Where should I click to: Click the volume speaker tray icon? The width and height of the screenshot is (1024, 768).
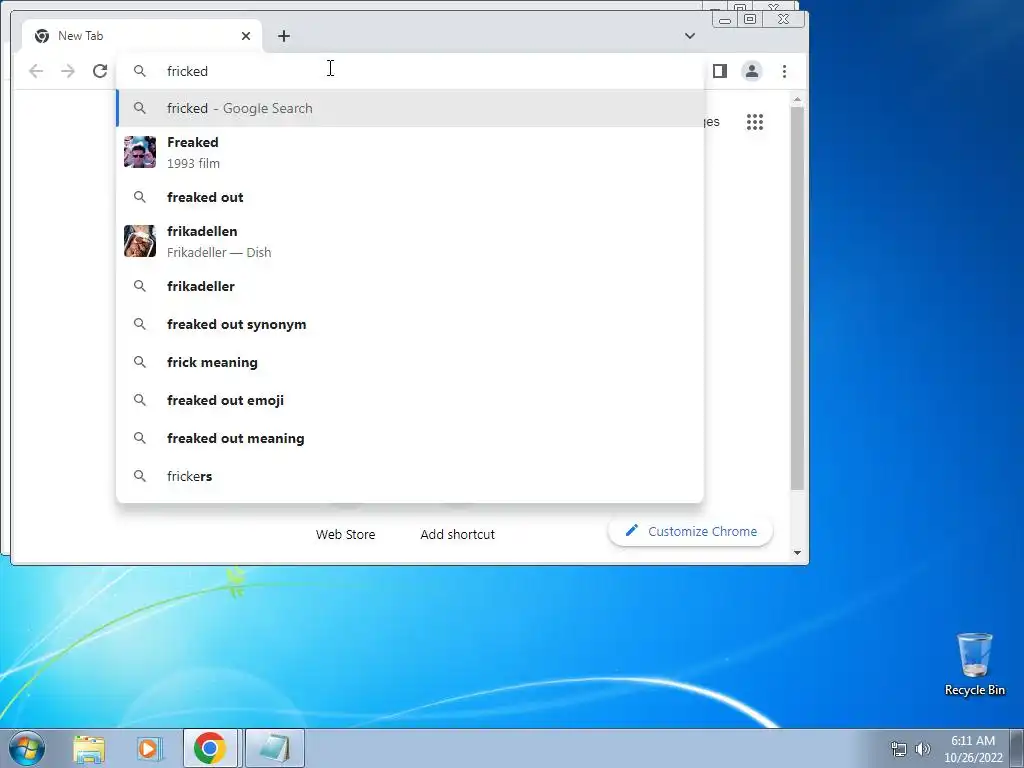point(922,749)
